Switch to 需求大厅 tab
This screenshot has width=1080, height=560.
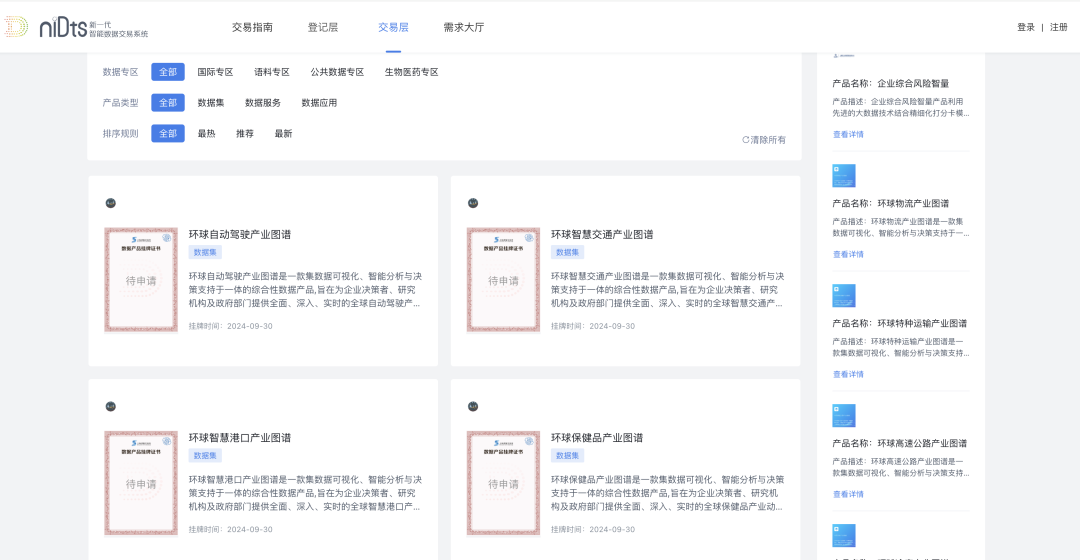point(464,27)
